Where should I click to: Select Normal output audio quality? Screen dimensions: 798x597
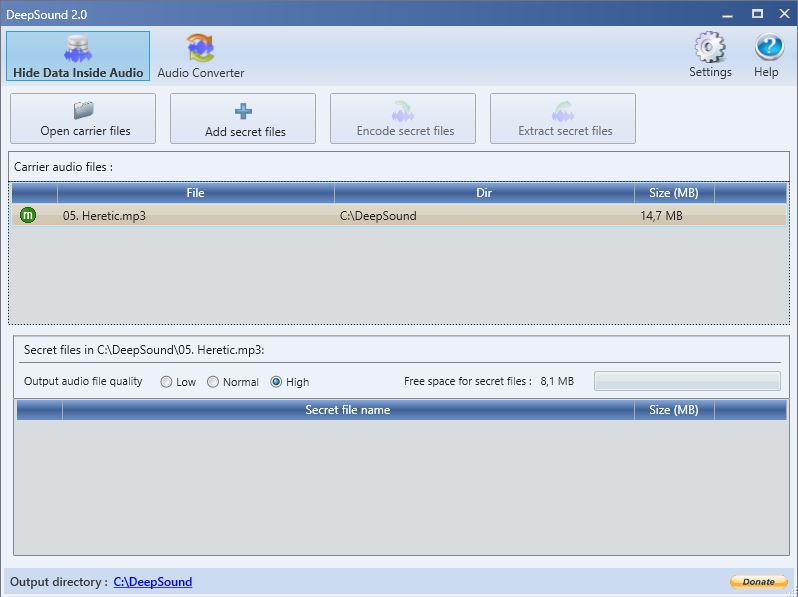point(214,382)
